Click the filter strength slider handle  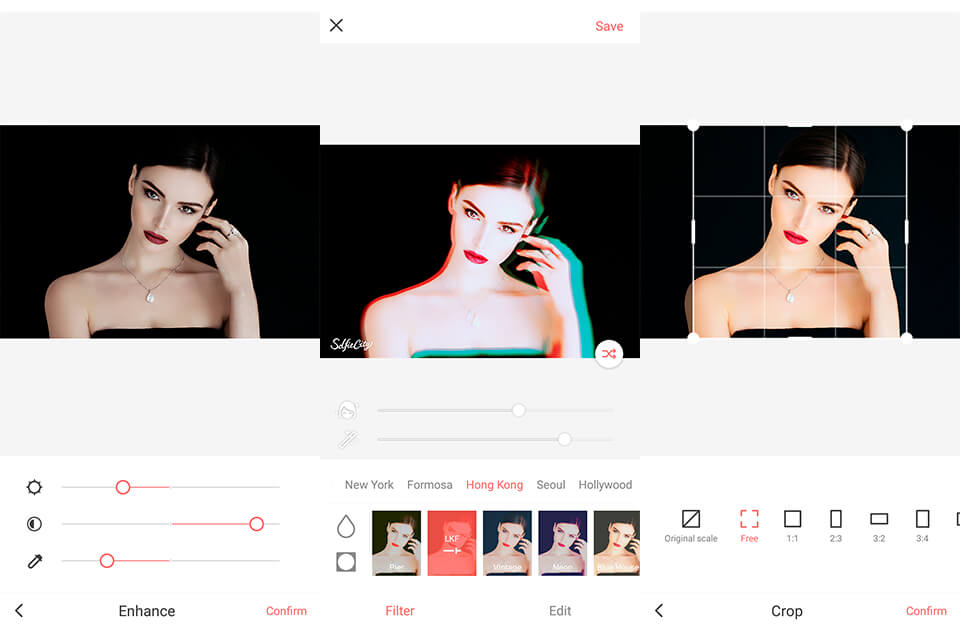click(564, 439)
